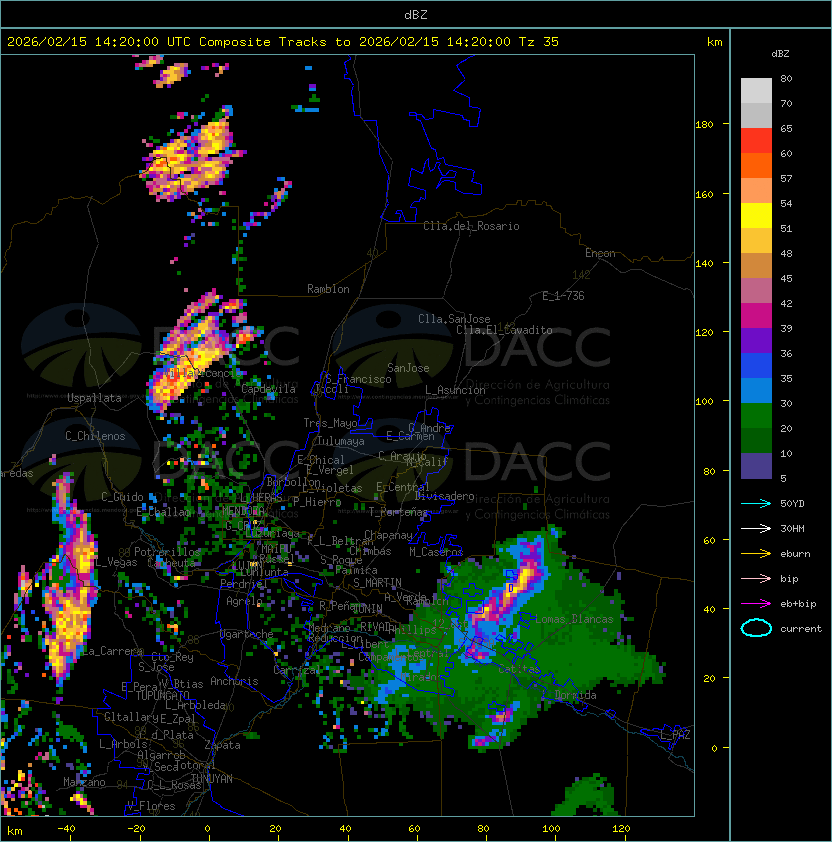This screenshot has height=842, width=832.
Task: Click the 'TUNUYAN' place label
Action: pyautogui.click(x=212, y=779)
